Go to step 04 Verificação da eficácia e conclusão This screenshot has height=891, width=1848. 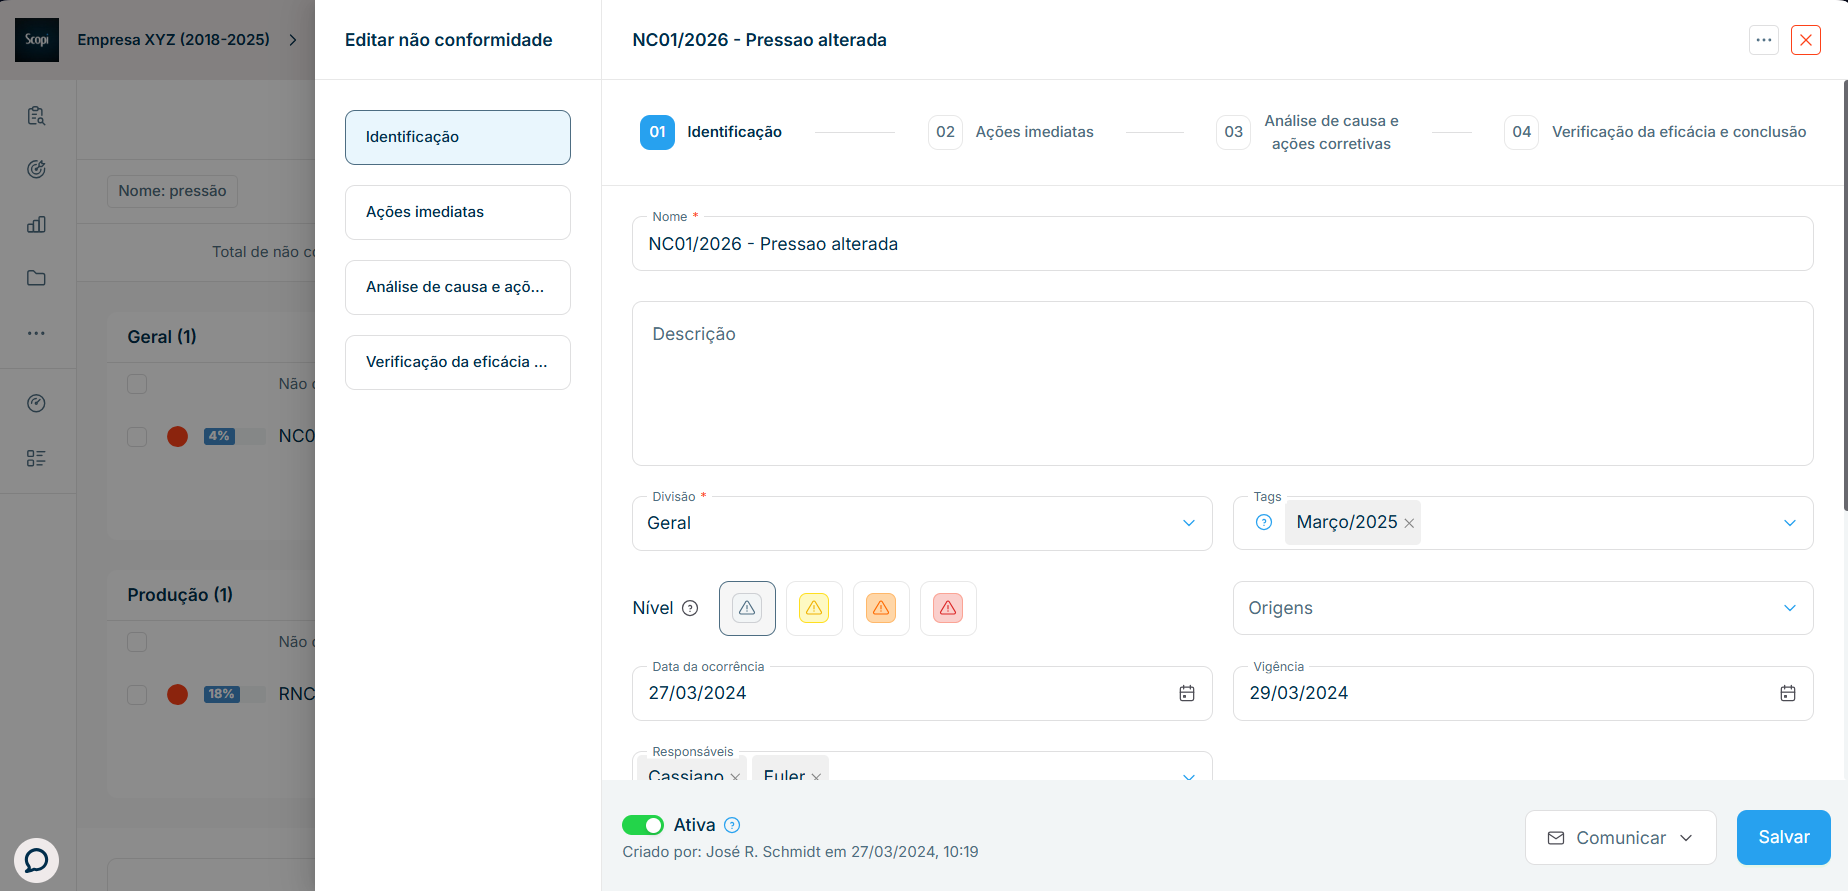(x=1656, y=132)
